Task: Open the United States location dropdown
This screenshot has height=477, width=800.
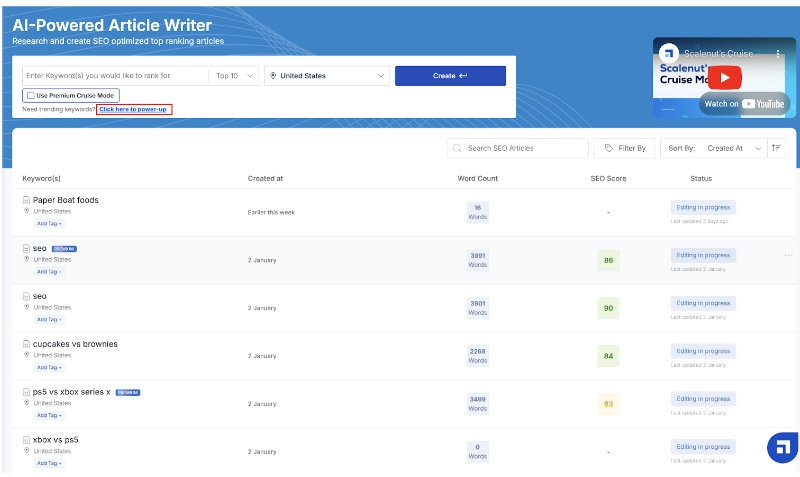Action: click(x=327, y=76)
